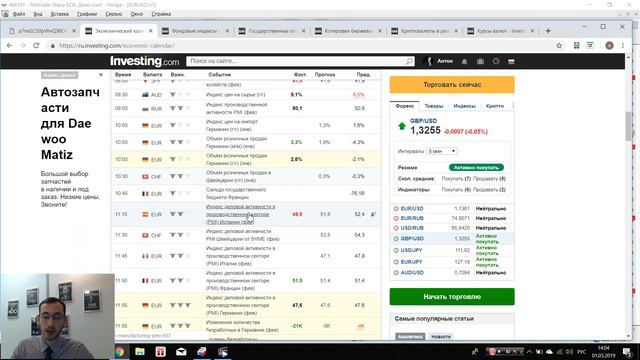
Task: Open portfolio briefcase icon in header
Action: pos(480,61)
